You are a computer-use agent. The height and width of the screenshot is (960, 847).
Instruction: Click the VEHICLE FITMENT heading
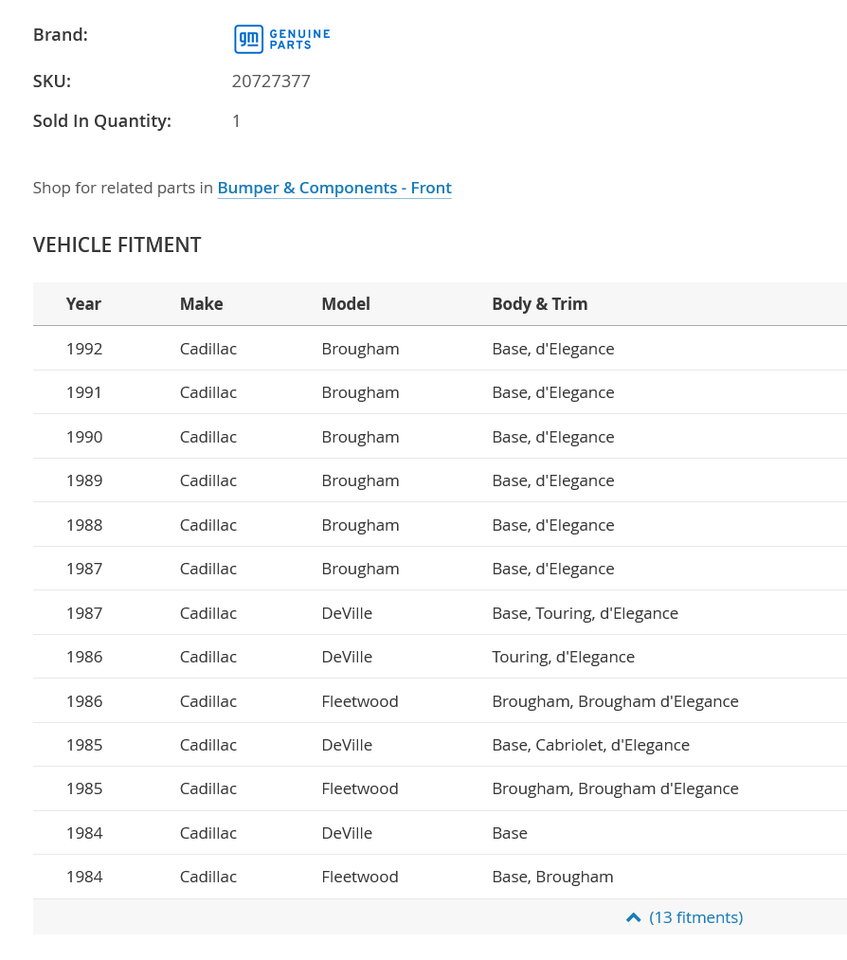117,245
